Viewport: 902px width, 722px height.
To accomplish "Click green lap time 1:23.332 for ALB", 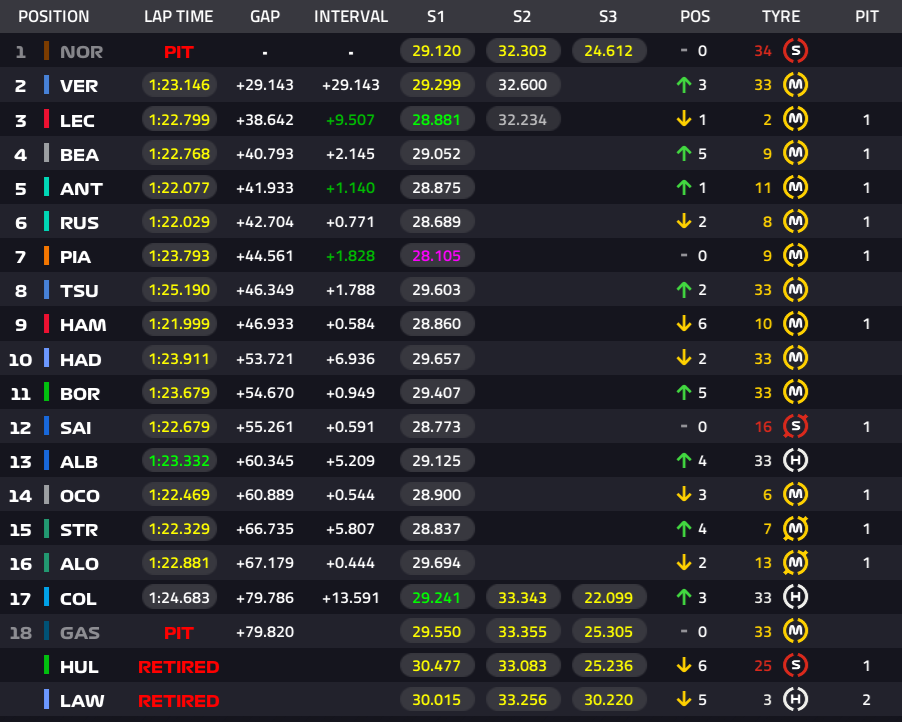I will click(179, 461).
